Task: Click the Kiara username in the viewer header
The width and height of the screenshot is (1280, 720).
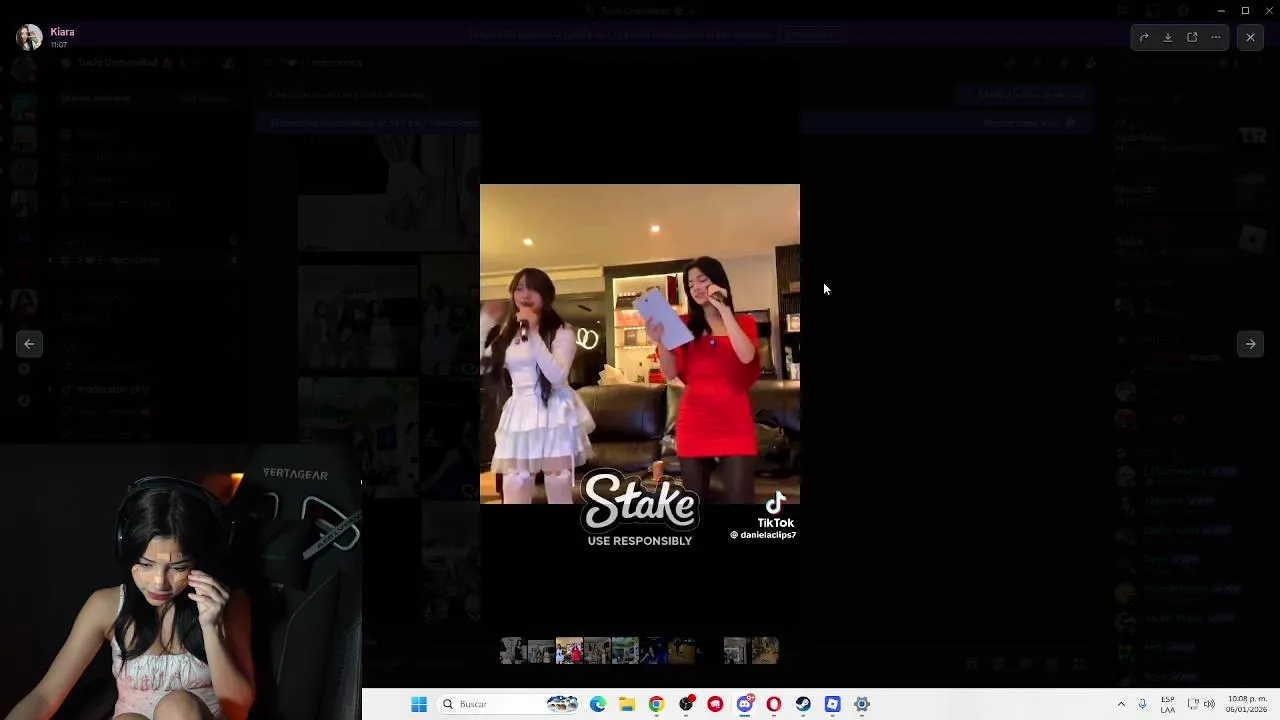Action: click(62, 32)
